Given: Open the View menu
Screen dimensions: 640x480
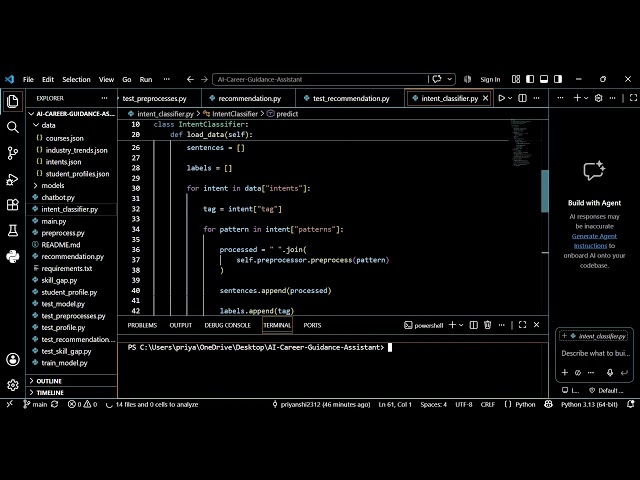Looking at the screenshot, I should (x=106, y=79).
